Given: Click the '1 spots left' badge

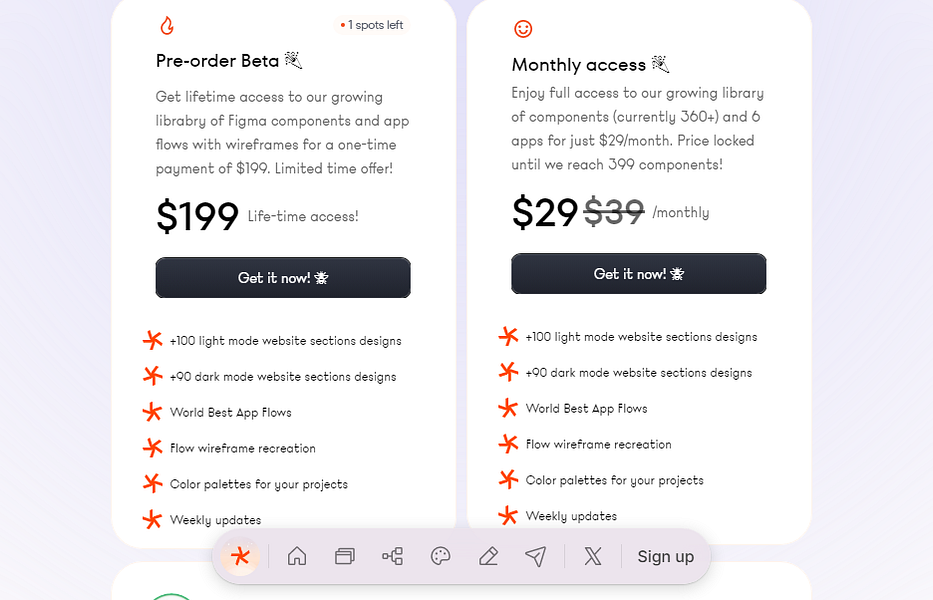Looking at the screenshot, I should [372, 25].
